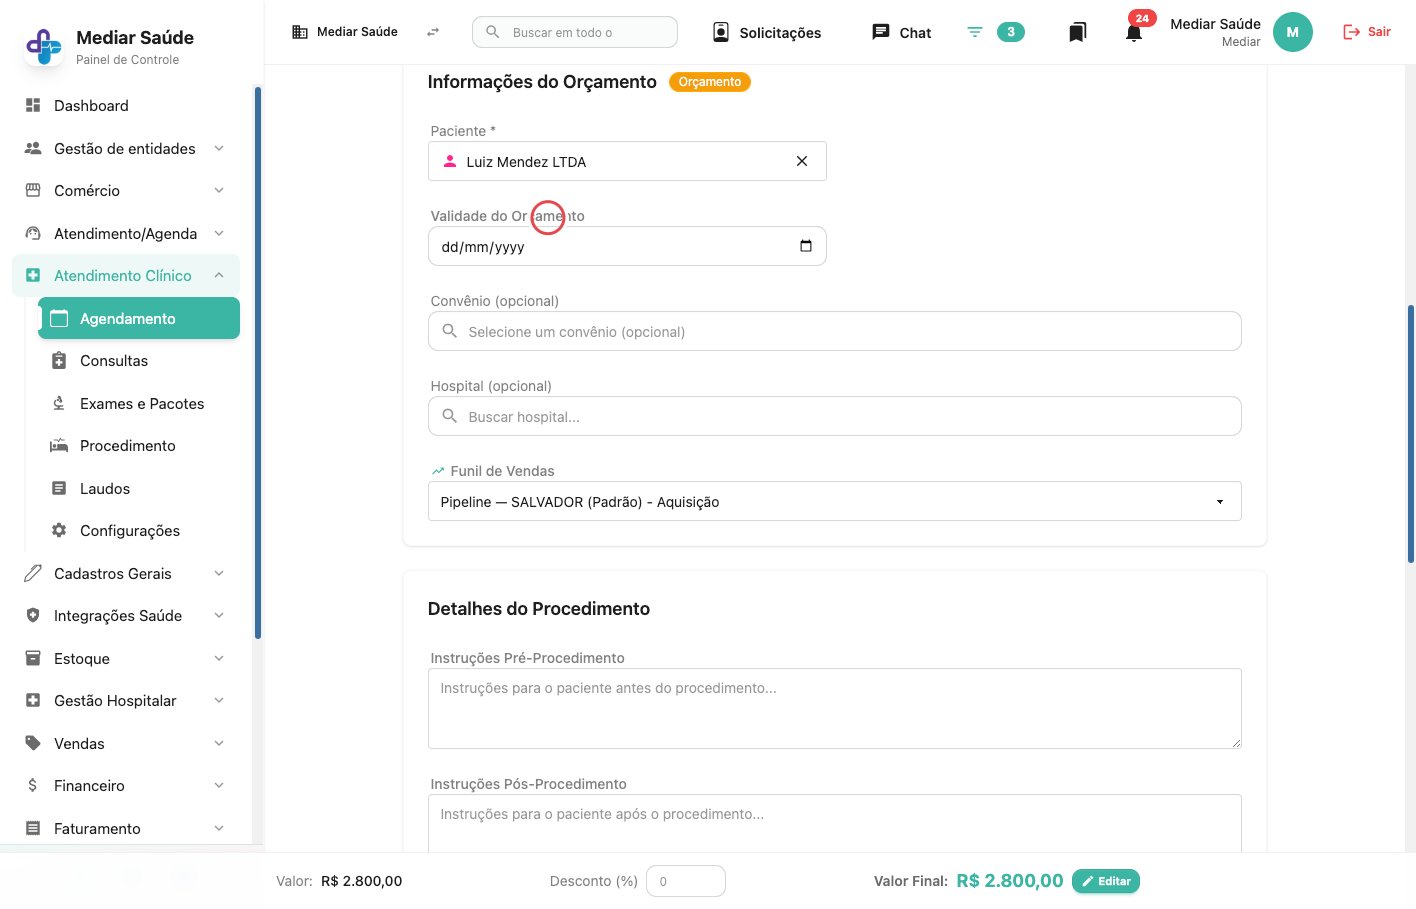Click the Gestão de entidades people icon
This screenshot has height=909, width=1416.
tap(33, 148)
